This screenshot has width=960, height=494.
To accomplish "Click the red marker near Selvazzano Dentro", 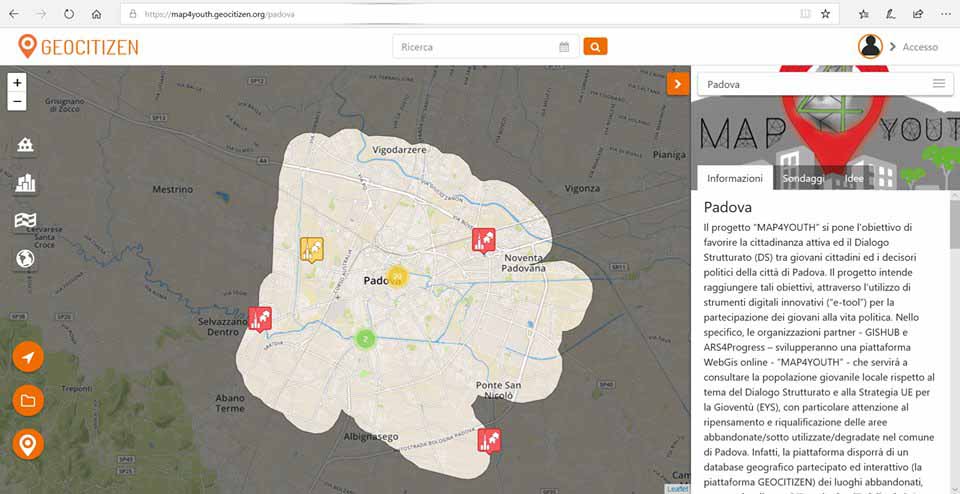I will pyautogui.click(x=260, y=320).
